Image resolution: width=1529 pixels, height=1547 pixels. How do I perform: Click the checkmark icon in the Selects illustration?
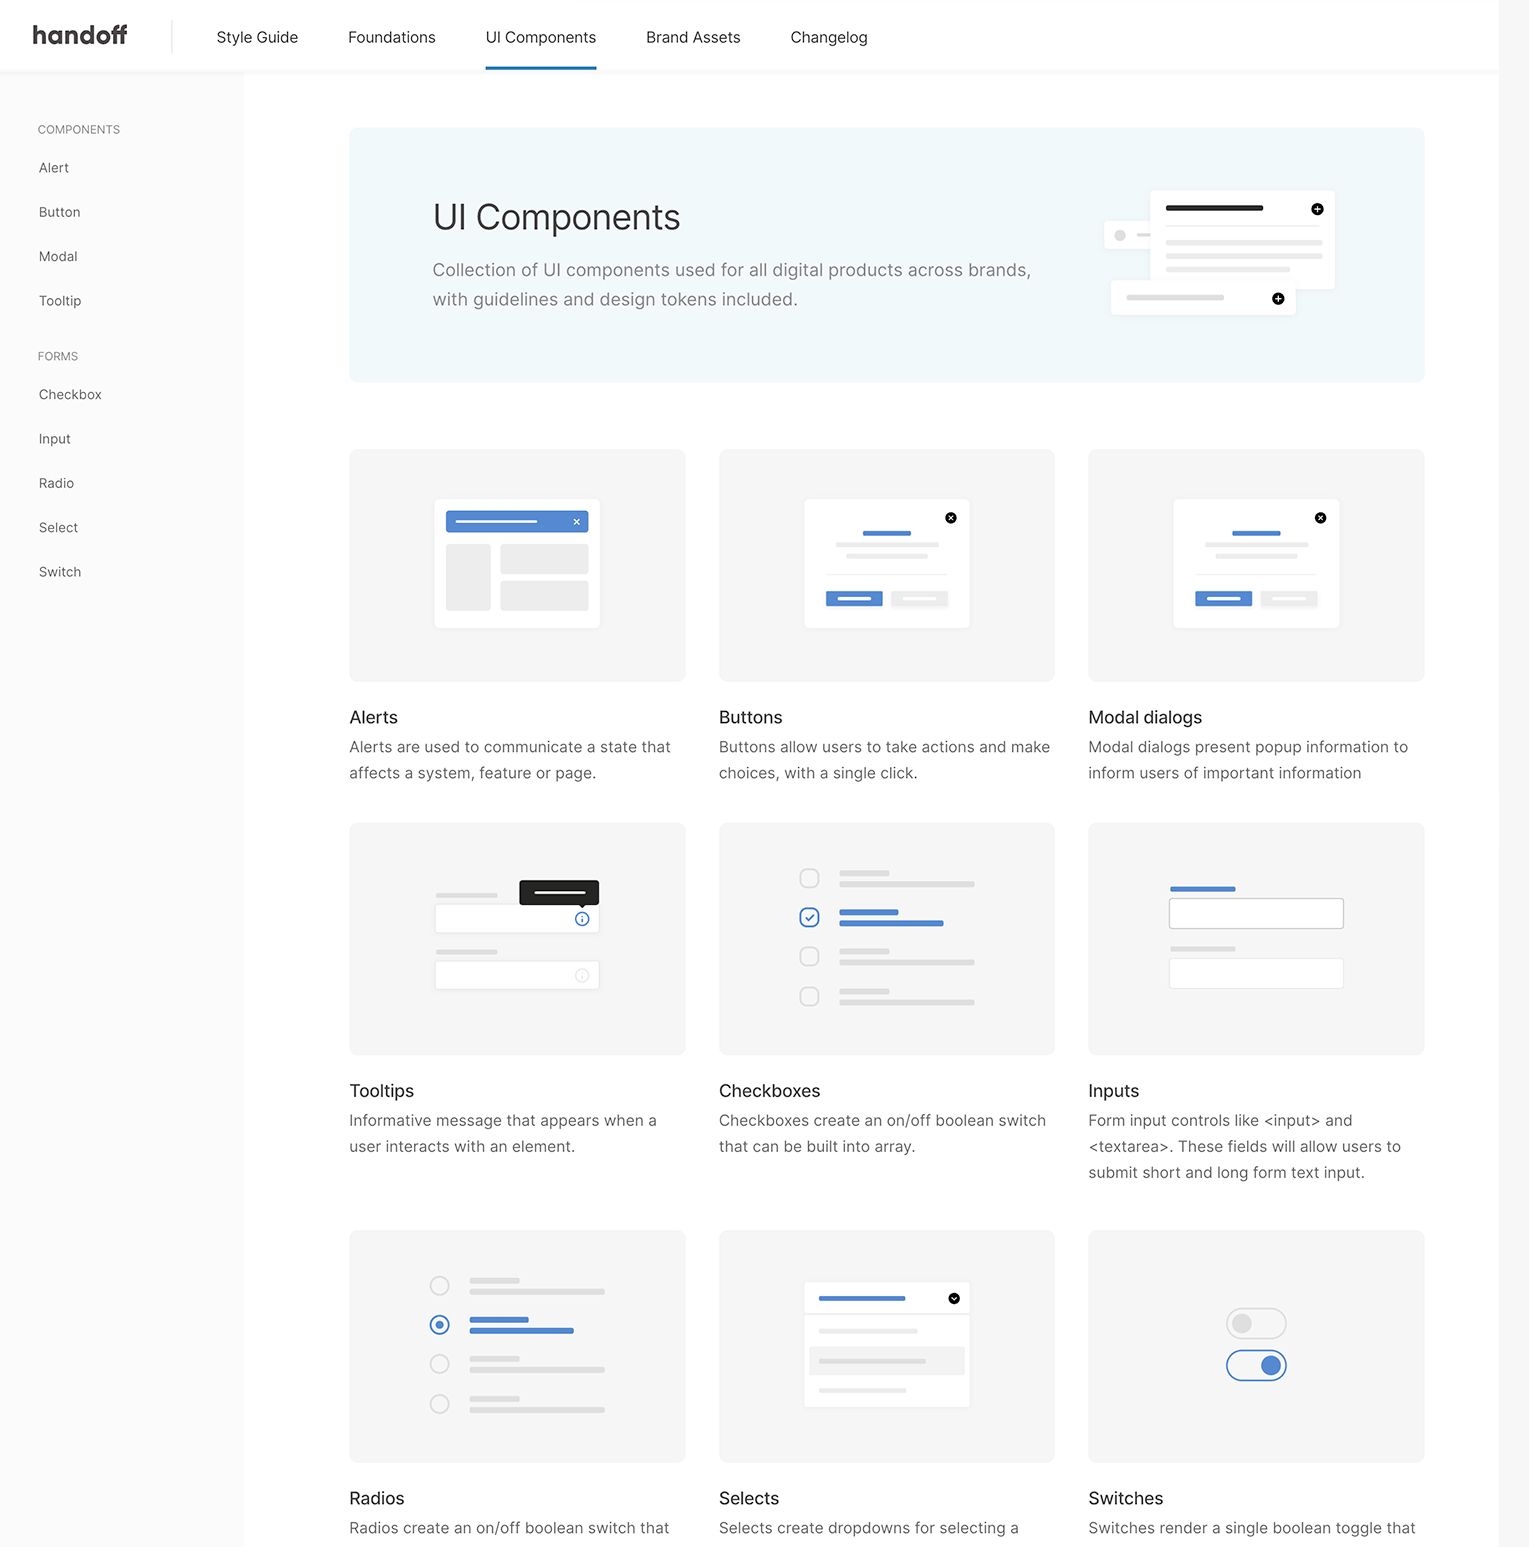(953, 1297)
